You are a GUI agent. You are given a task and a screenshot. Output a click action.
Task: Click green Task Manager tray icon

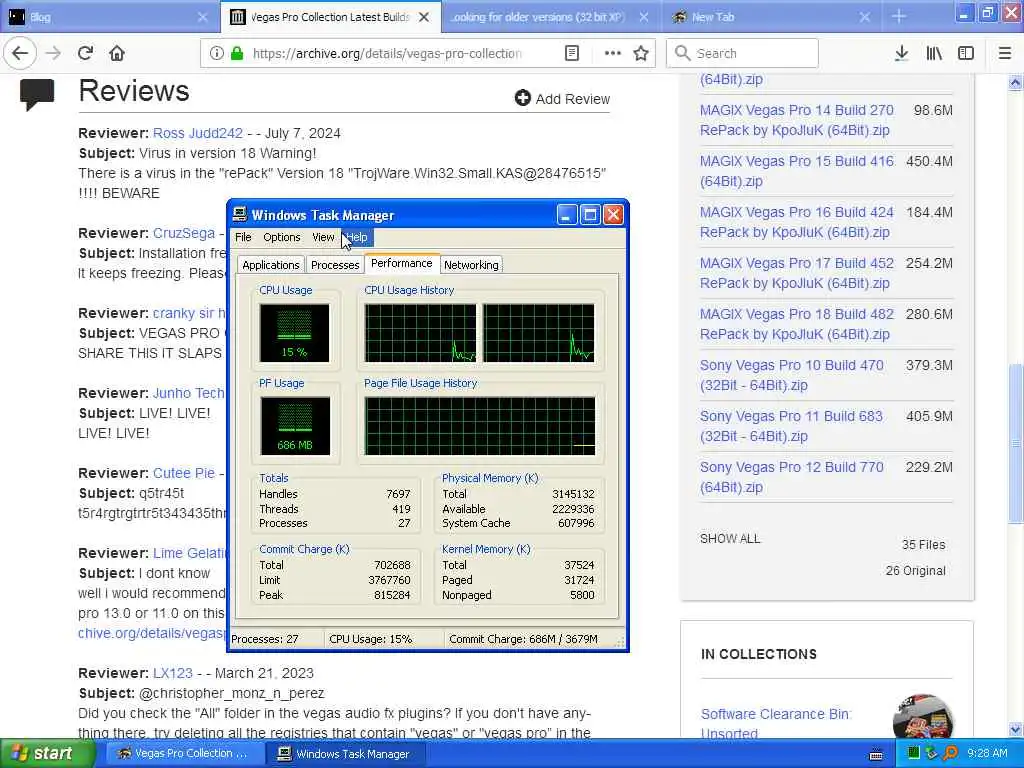pyautogui.click(x=914, y=753)
